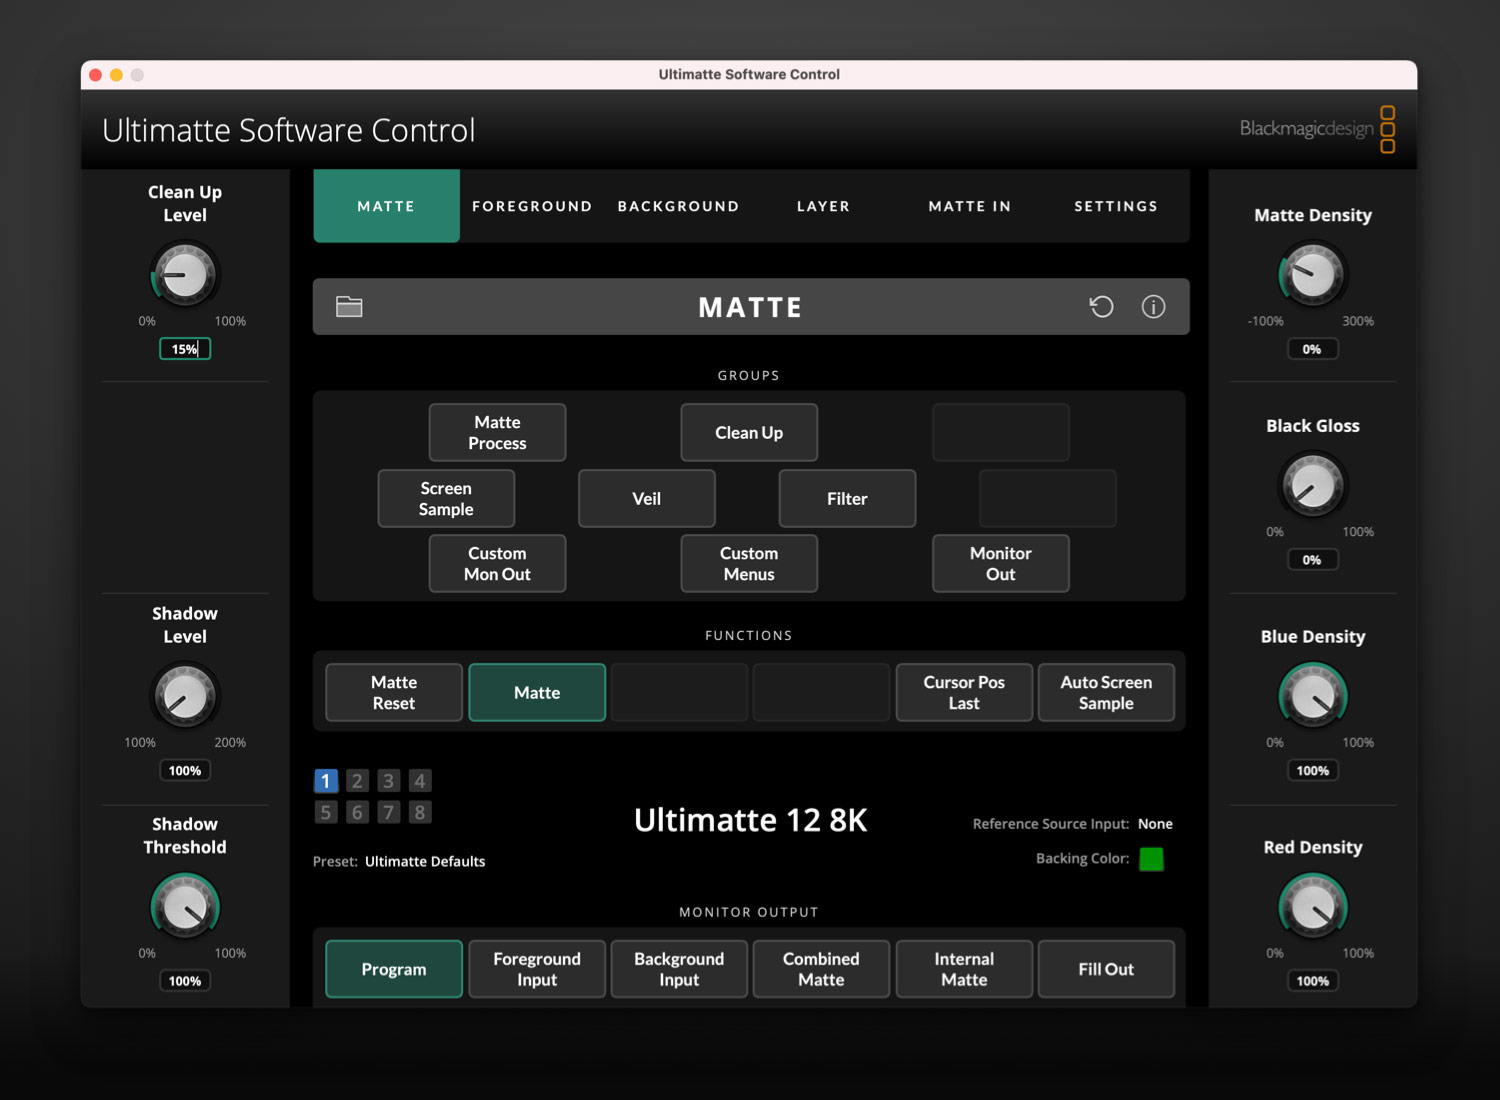Click the Black Gloss knob
Image resolution: width=1500 pixels, height=1100 pixels.
click(1313, 485)
